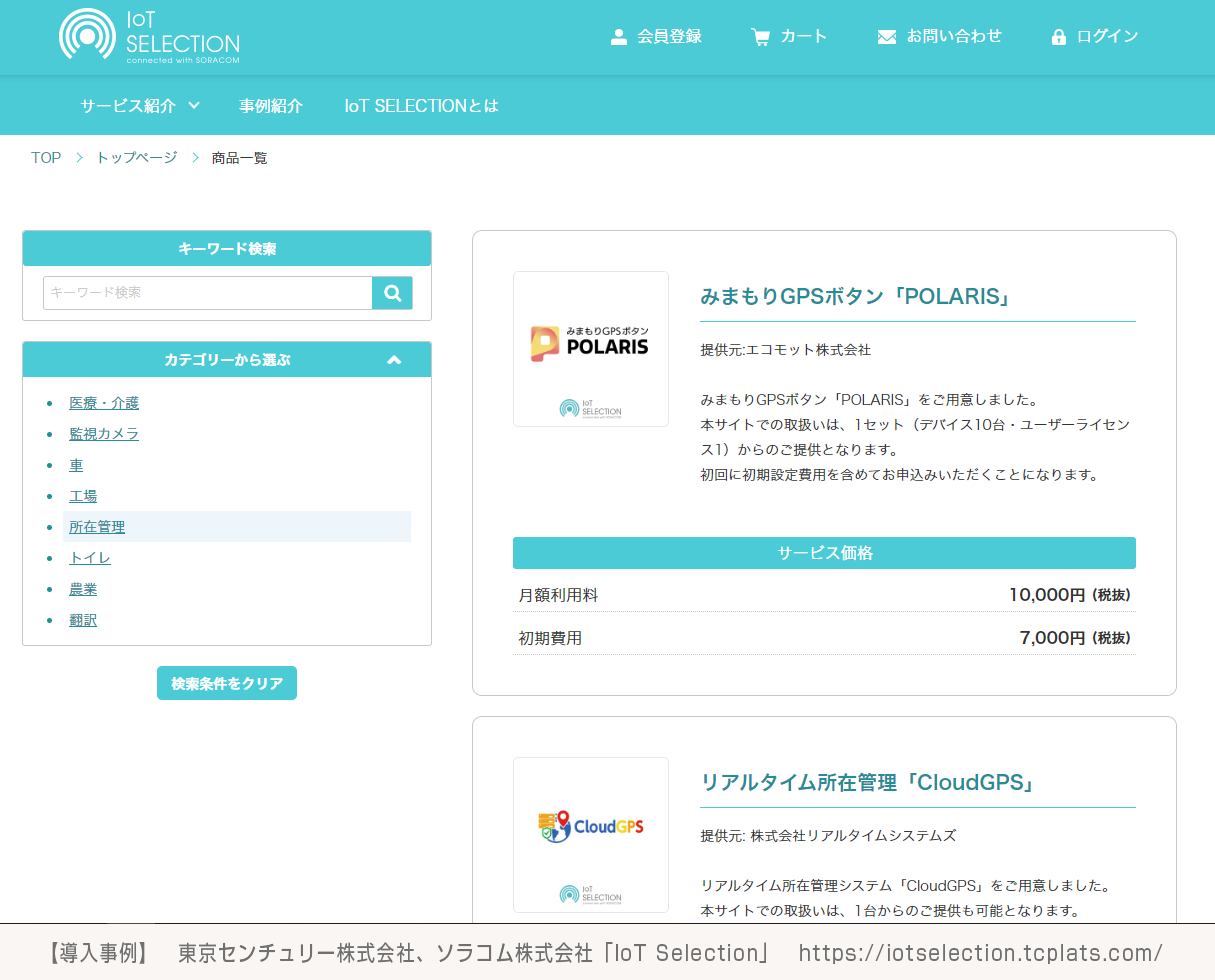Select the 医療・介護 category
The height and width of the screenshot is (980, 1215).
pos(104,403)
